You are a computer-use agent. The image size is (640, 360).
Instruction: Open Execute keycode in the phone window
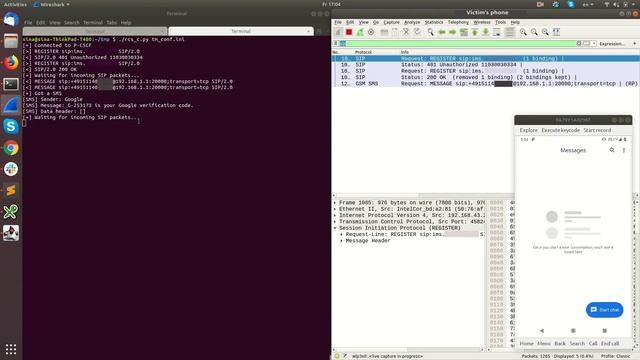(x=560, y=130)
